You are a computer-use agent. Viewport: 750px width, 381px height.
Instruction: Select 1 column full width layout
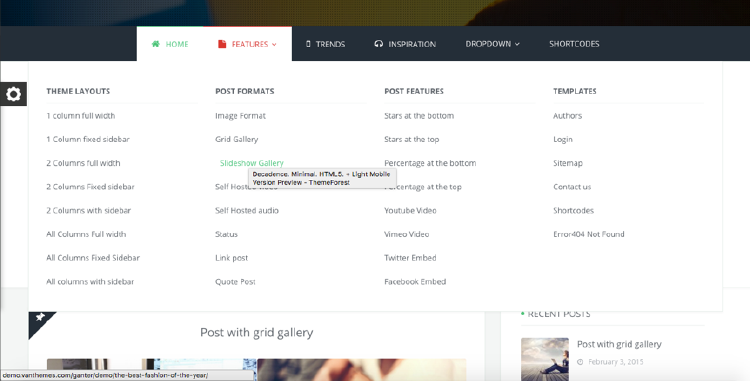[x=80, y=116]
